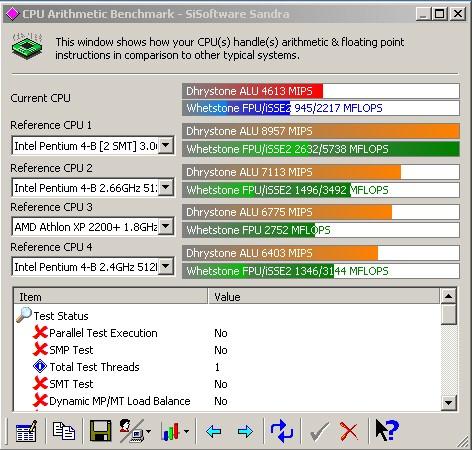The image size is (472, 450).
Task: Refresh benchmark with the blue rotate arrows
Action: click(x=282, y=431)
